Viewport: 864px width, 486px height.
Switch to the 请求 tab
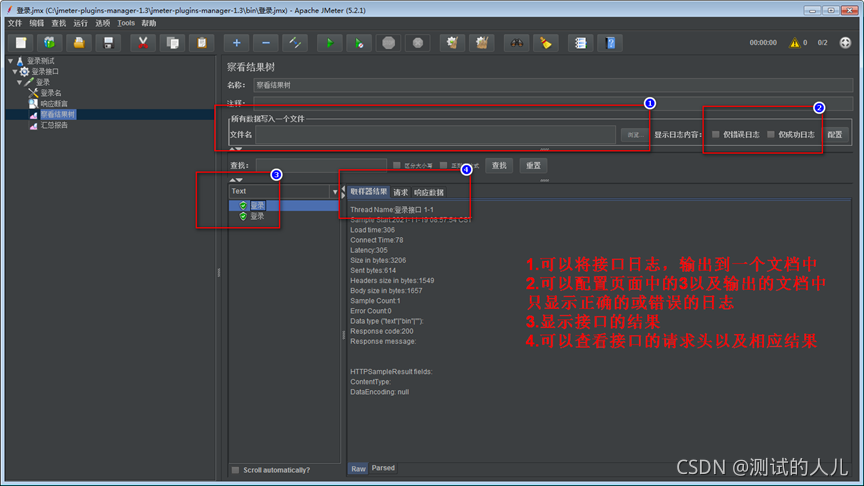pyautogui.click(x=401, y=192)
